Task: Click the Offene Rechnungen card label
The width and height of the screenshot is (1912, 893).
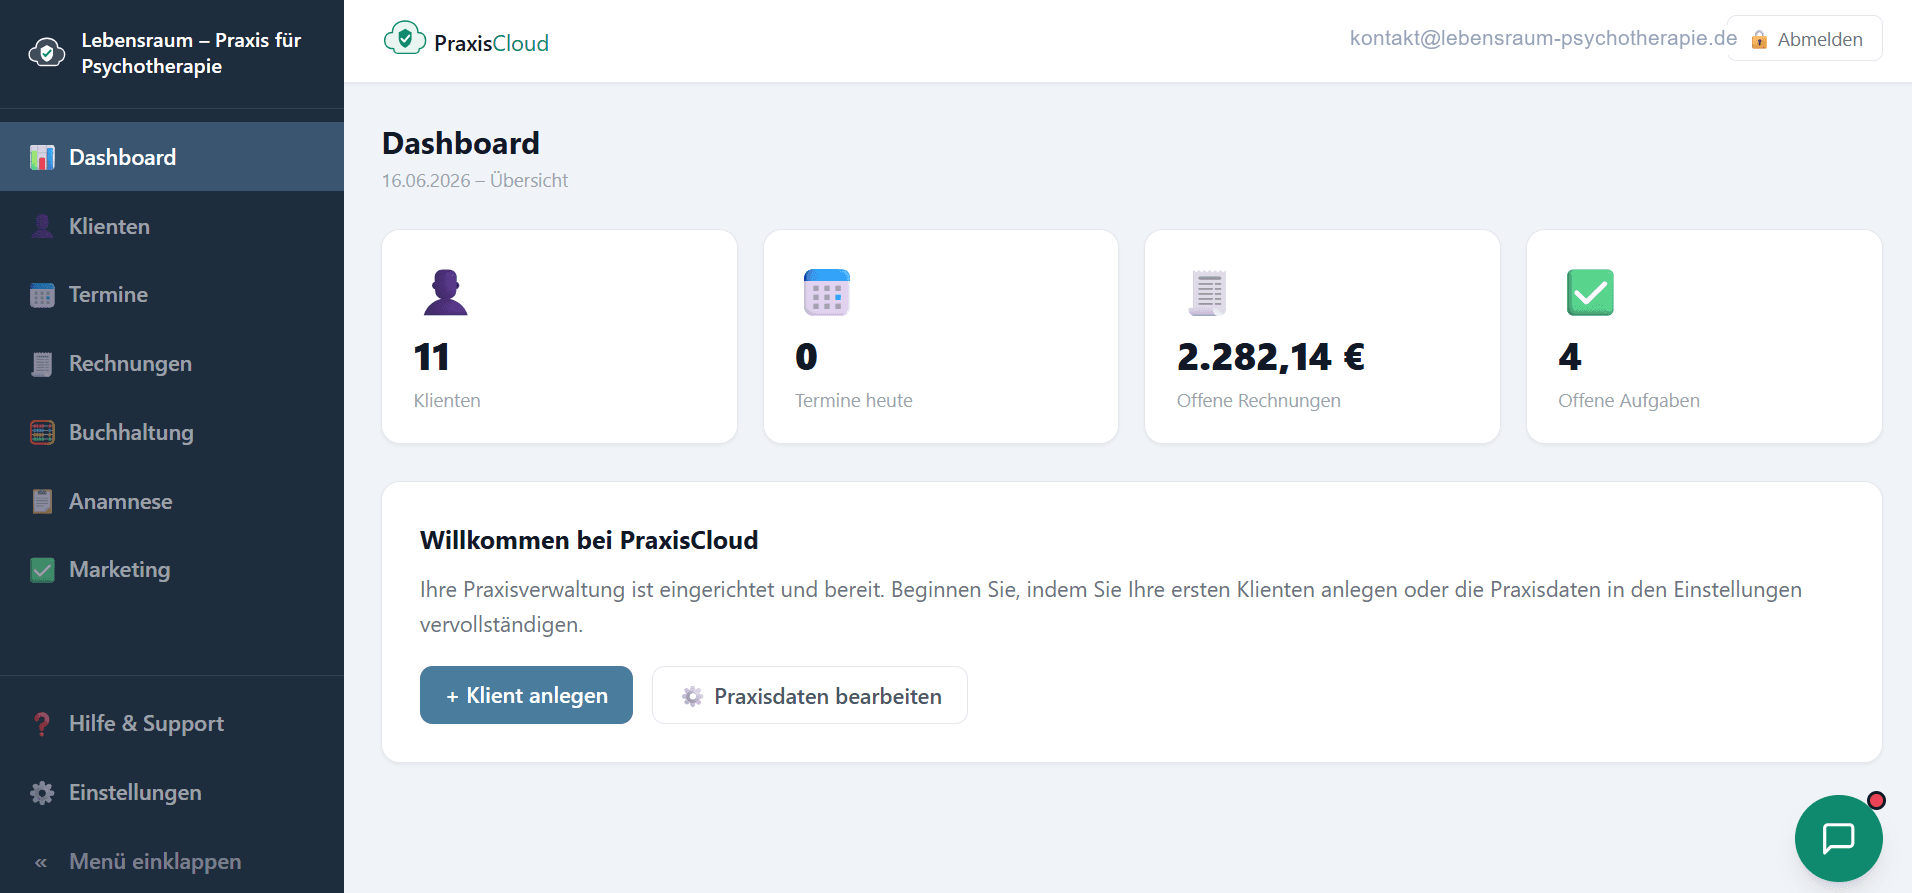Action: click(x=1259, y=401)
